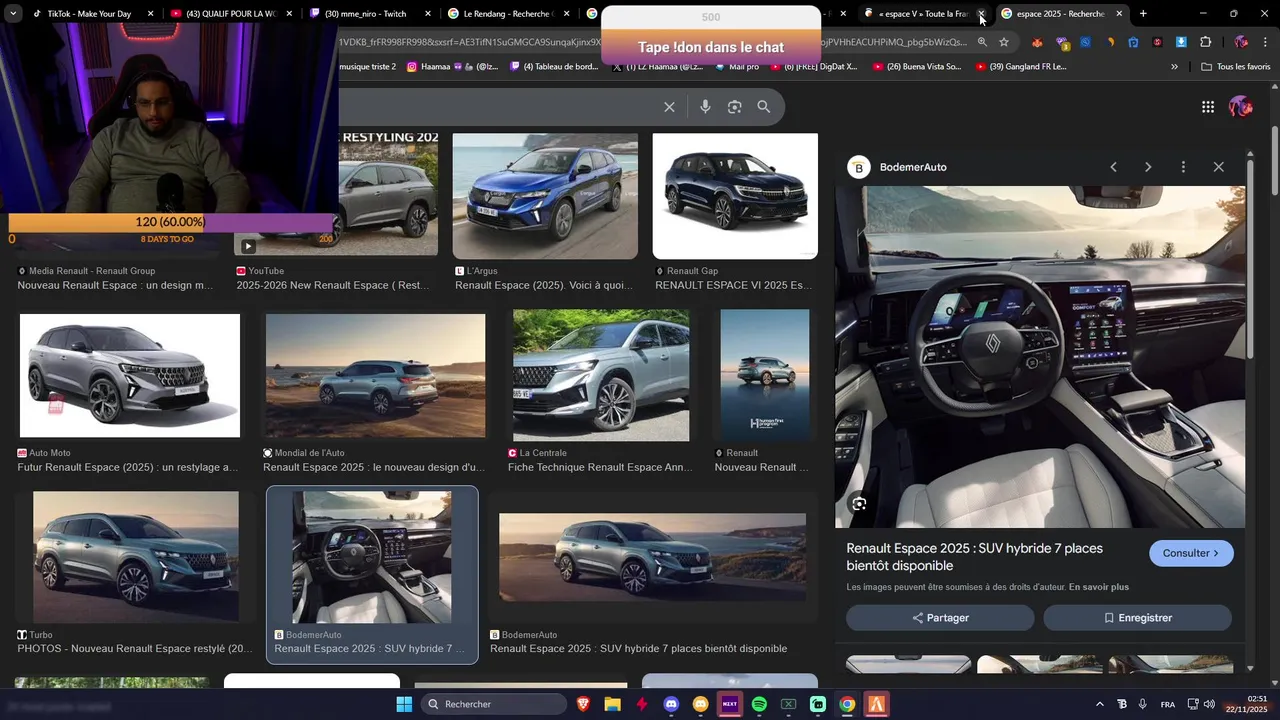Open the Mondial de l'Auto beach thumbnail
This screenshot has height=720, width=1280.
coord(375,376)
